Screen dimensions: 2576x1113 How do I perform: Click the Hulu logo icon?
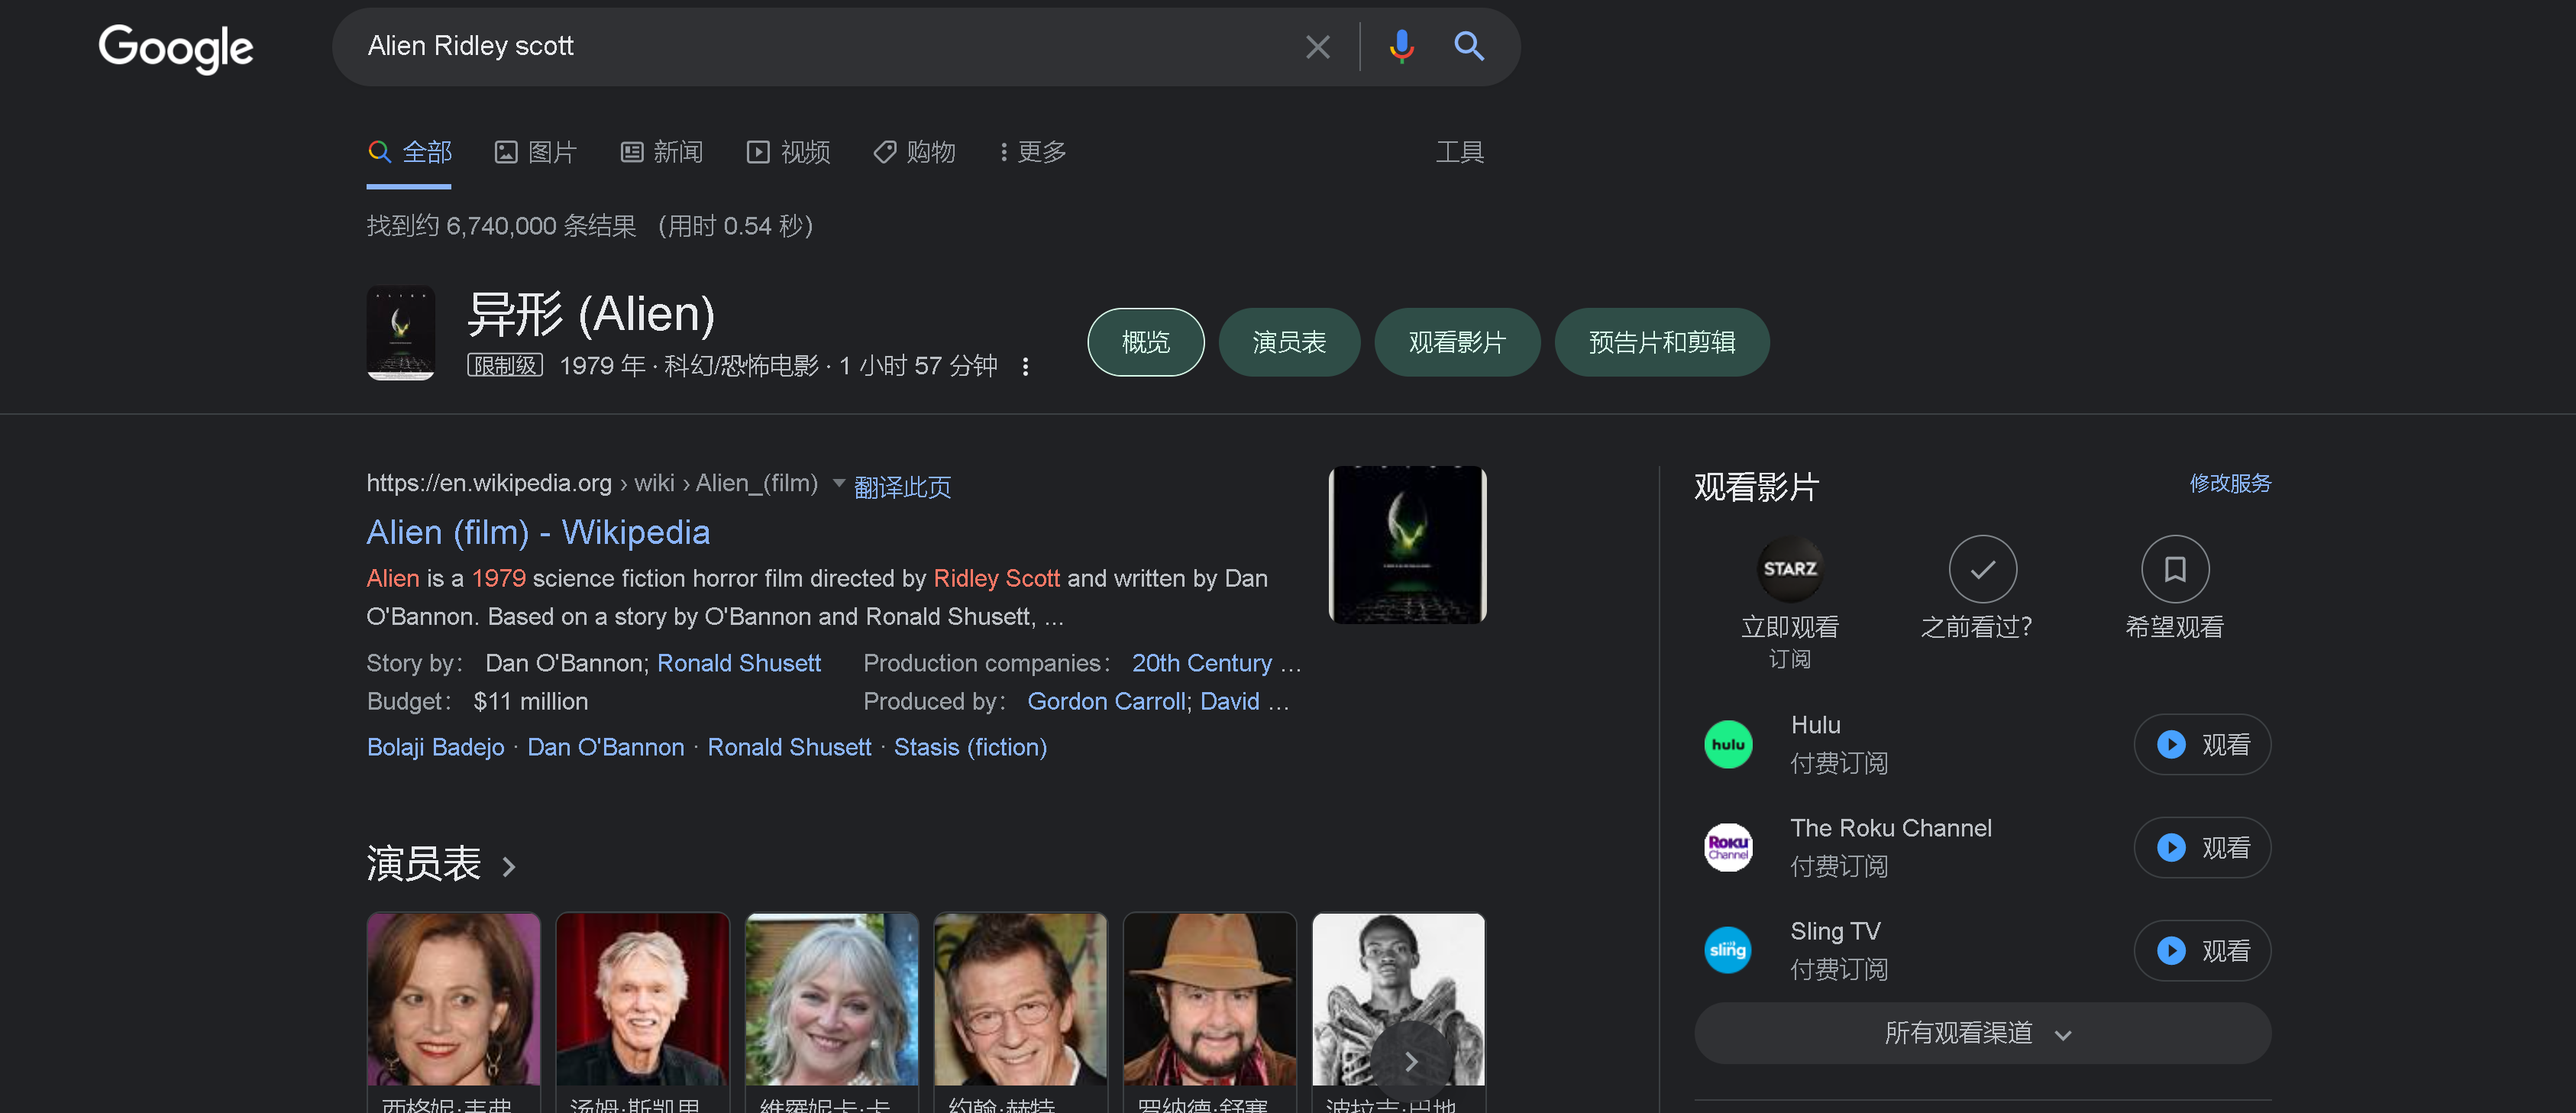(1728, 744)
